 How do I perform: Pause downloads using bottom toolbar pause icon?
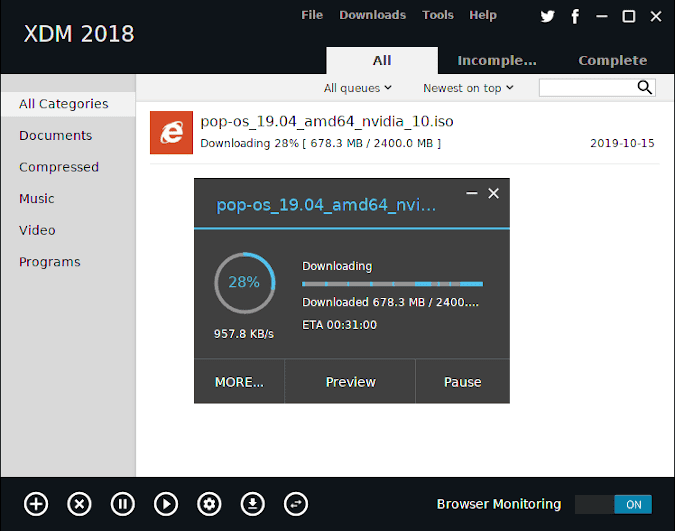pos(123,503)
